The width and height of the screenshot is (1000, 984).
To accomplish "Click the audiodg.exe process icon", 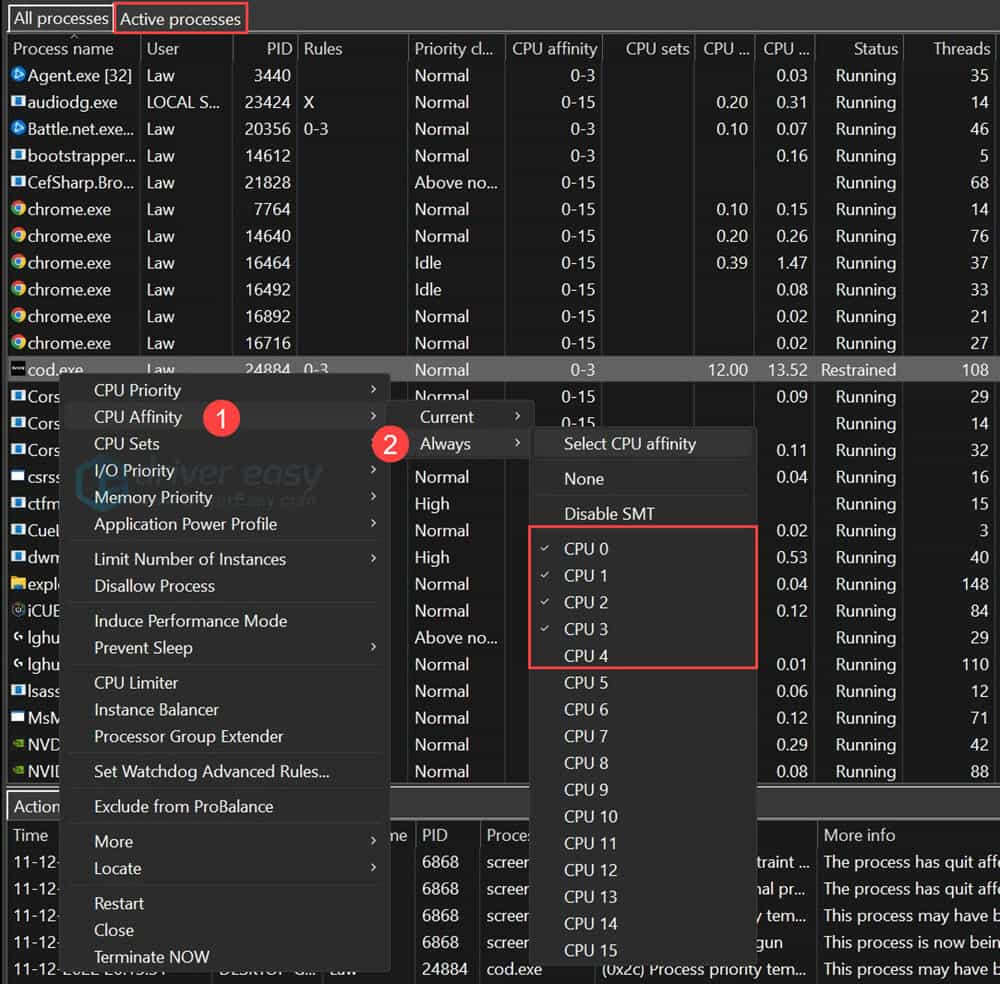I will click(x=18, y=102).
